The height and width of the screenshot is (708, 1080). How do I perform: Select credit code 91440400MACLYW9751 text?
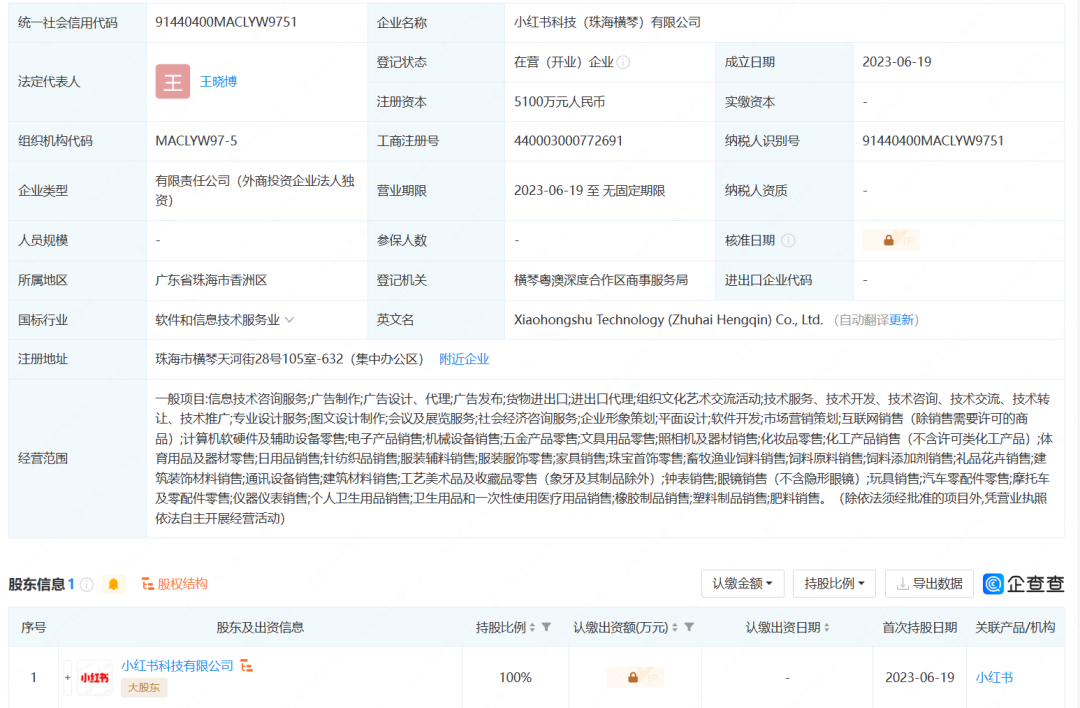tap(226, 22)
